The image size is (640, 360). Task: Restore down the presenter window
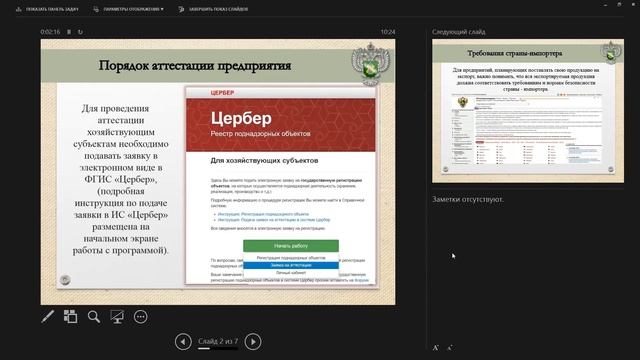pos(619,4)
